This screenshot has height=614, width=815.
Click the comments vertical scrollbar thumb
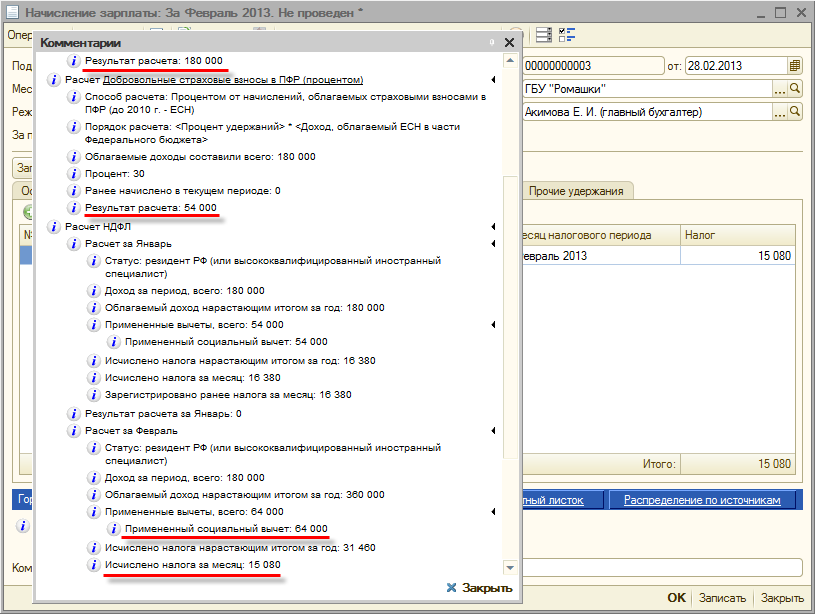coord(510,317)
